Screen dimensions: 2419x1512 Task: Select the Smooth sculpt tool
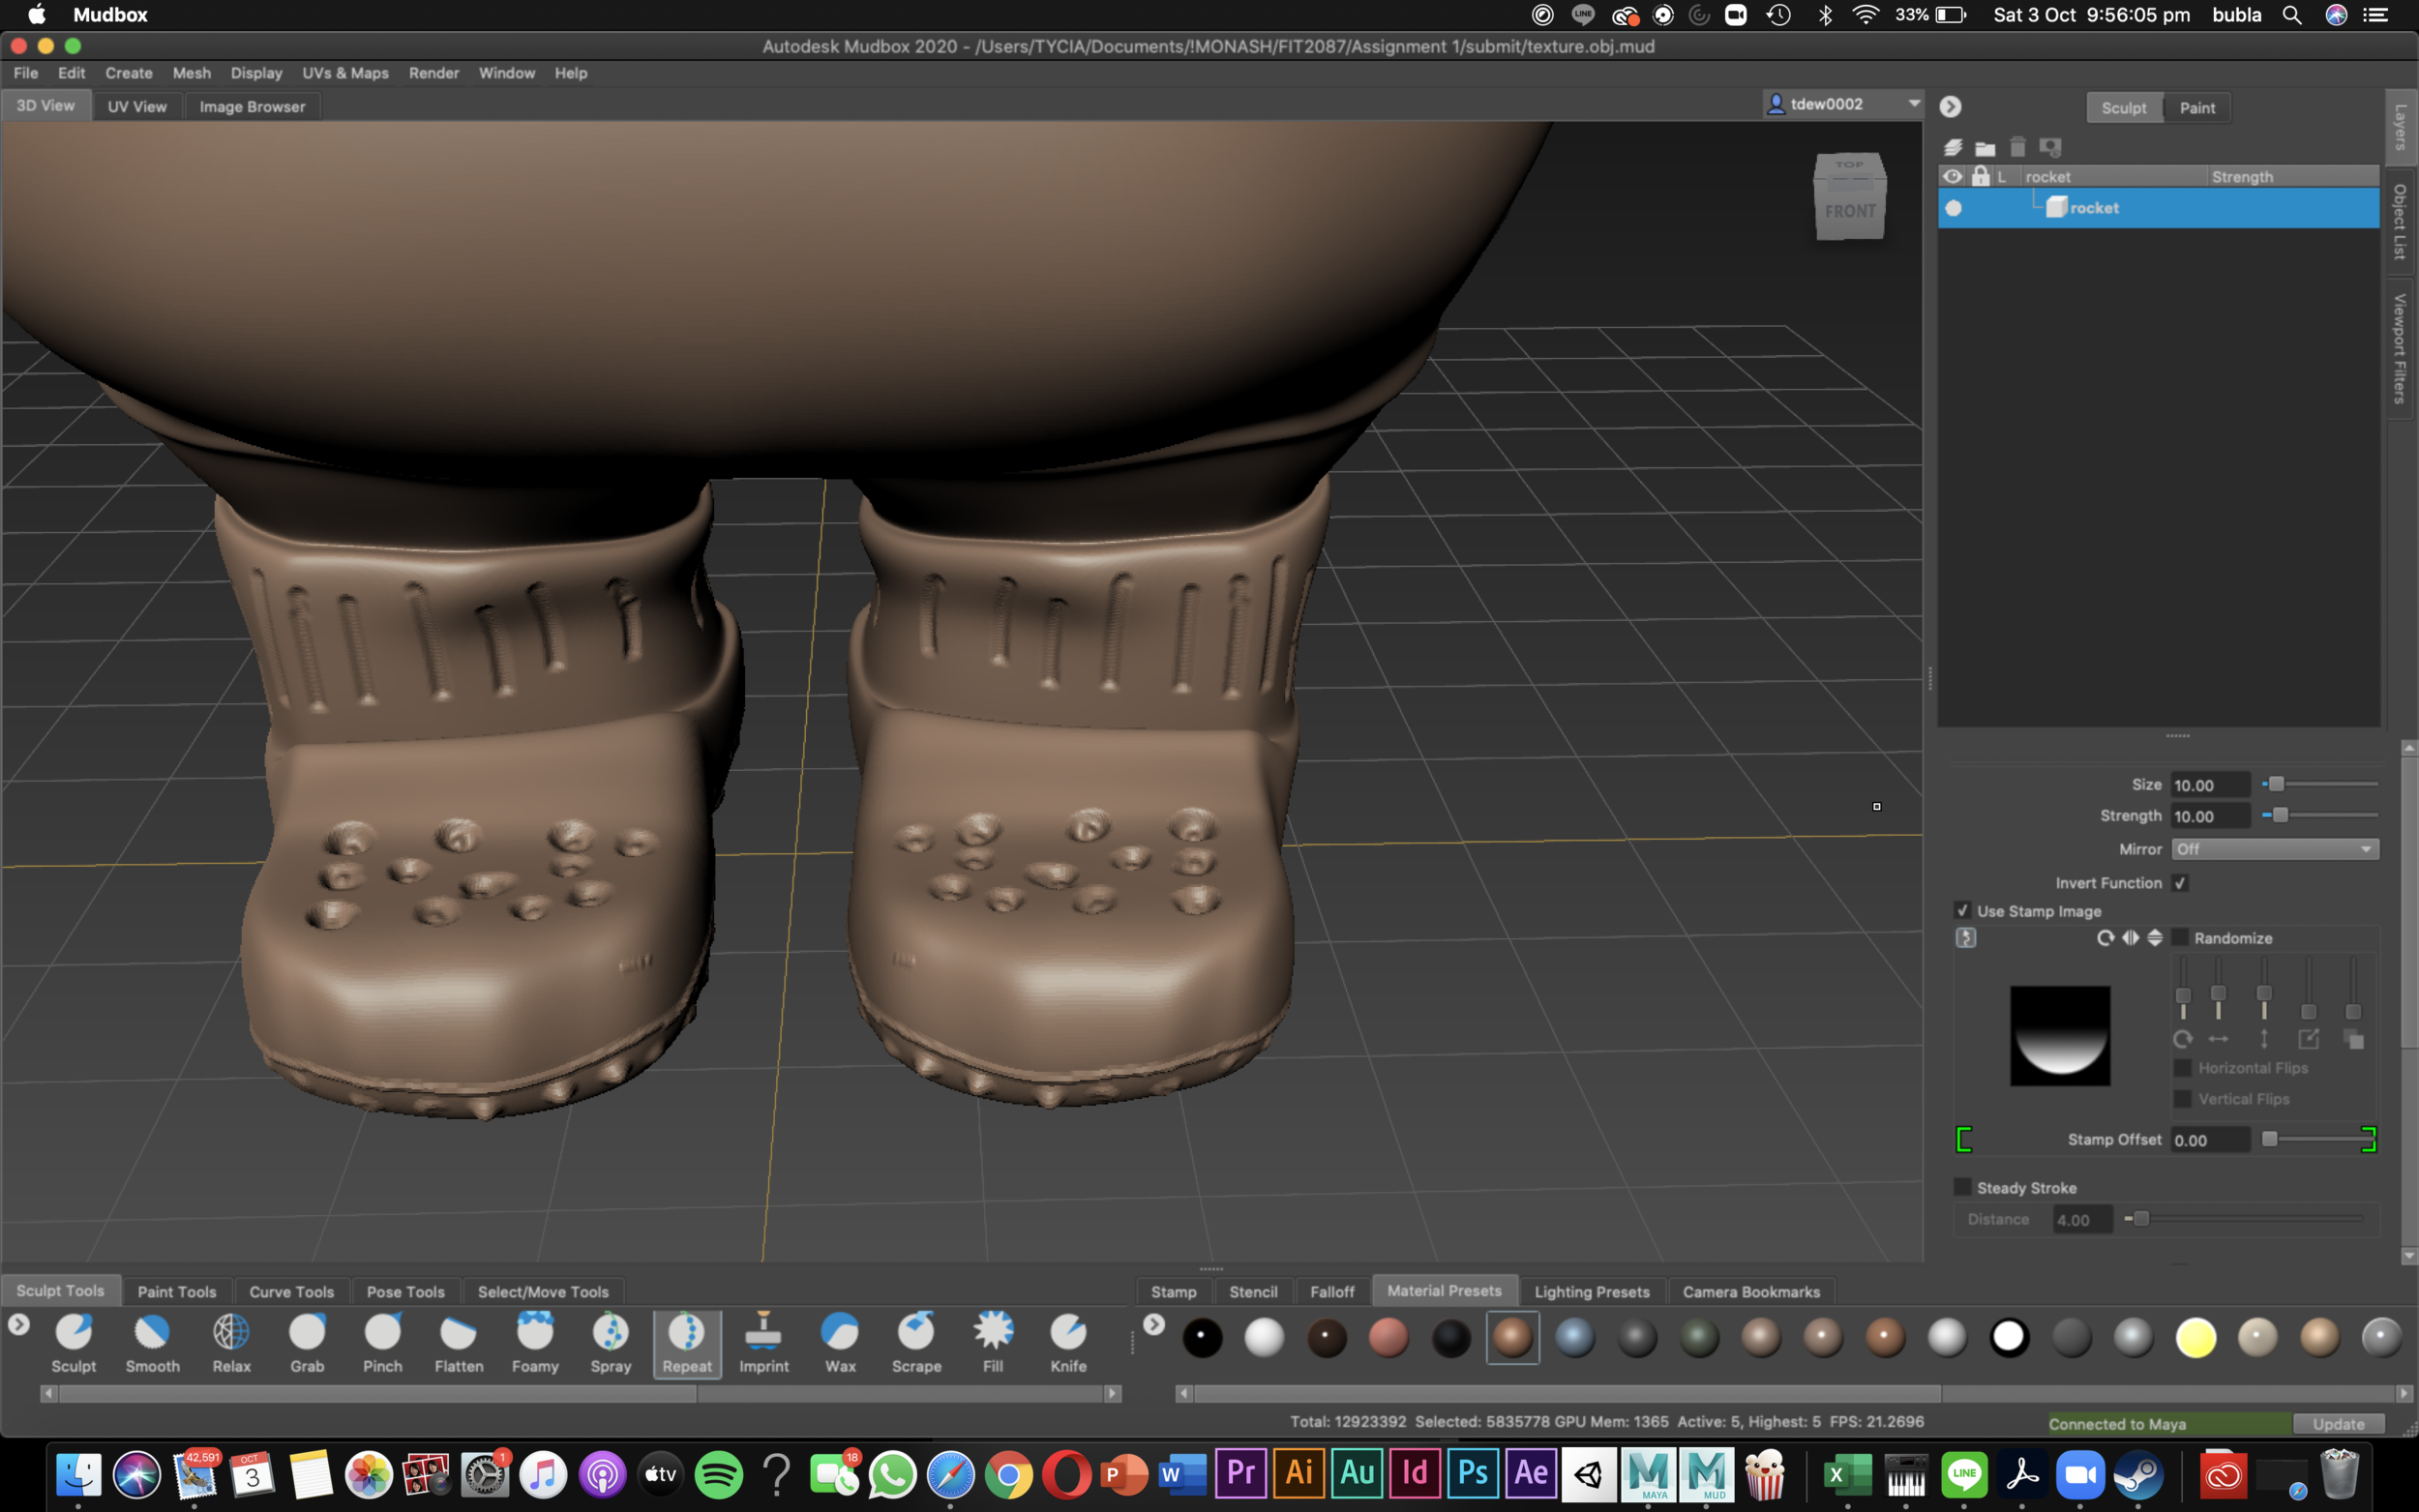(x=152, y=1342)
